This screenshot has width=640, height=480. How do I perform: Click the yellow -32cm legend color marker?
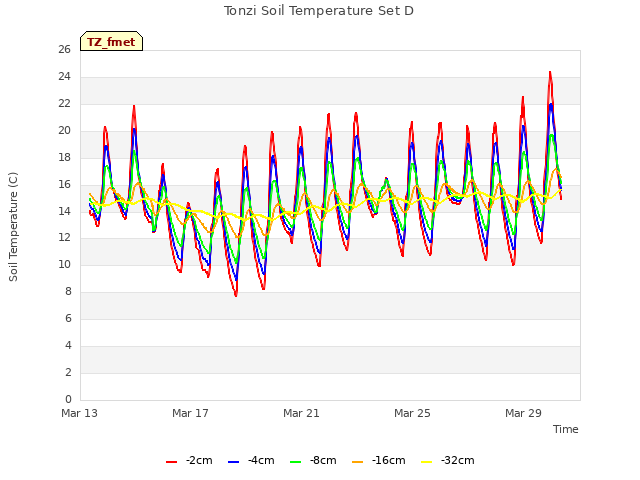426,462
